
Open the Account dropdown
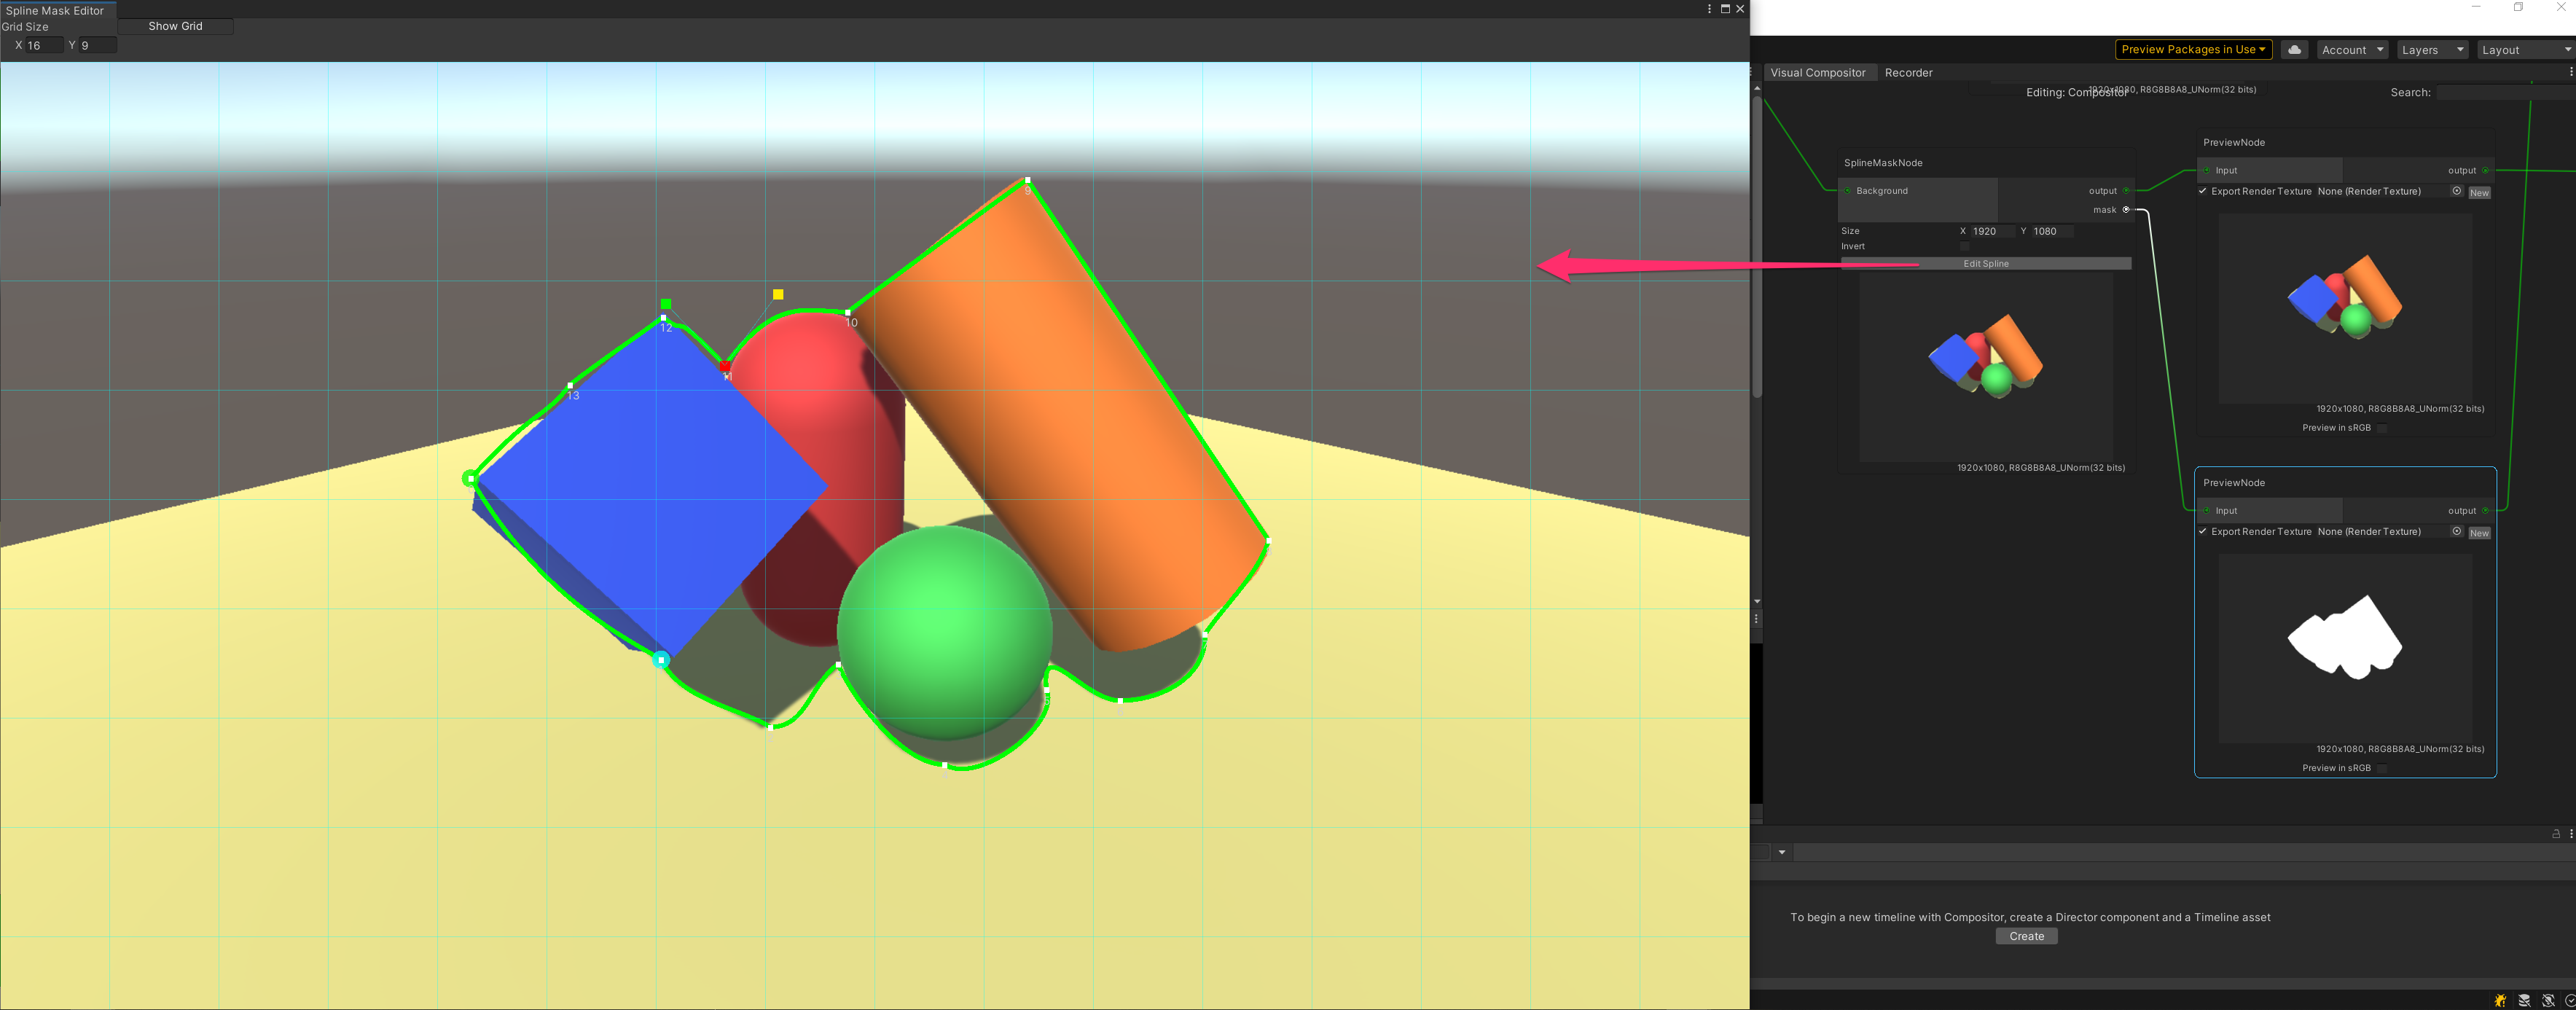click(x=2352, y=50)
